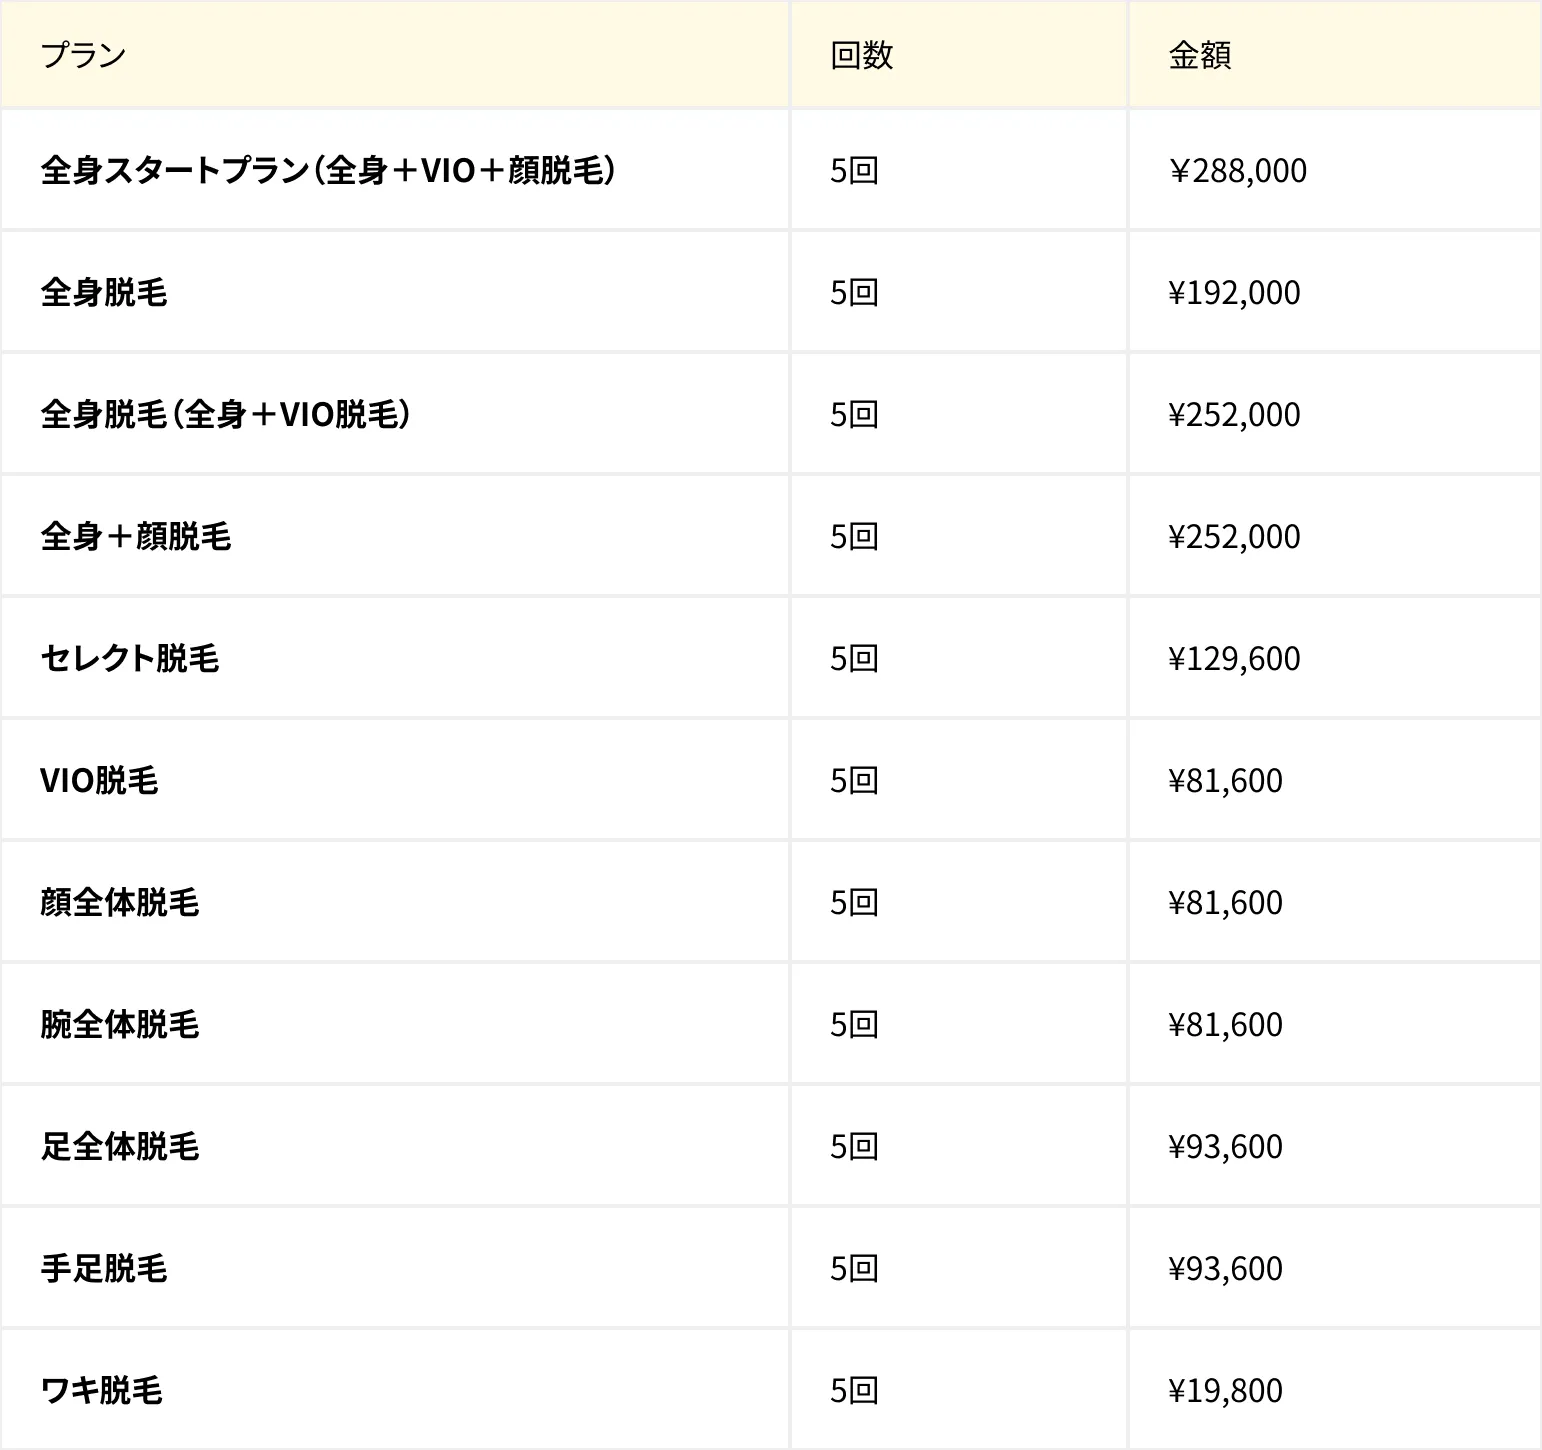Select the 全身スタートプラン(全身+VIO+顔脱毛) plan name
The height and width of the screenshot is (1450, 1542).
pyautogui.click(x=327, y=171)
